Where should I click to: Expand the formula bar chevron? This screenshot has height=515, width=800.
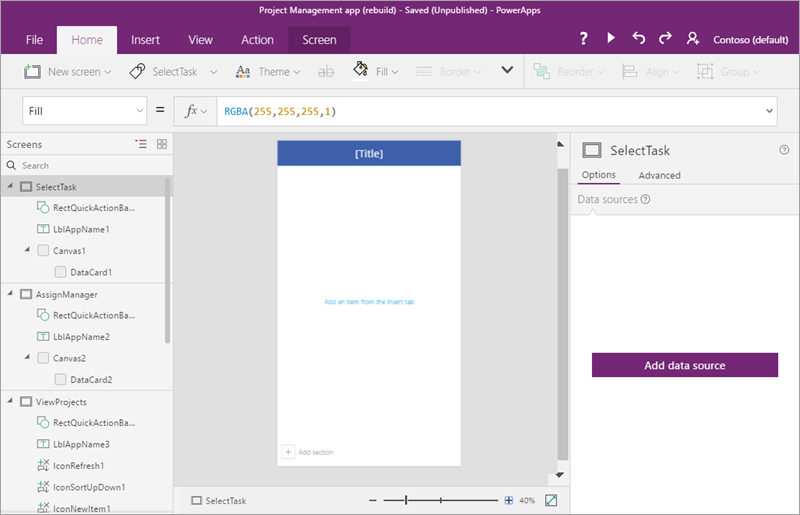tap(769, 111)
